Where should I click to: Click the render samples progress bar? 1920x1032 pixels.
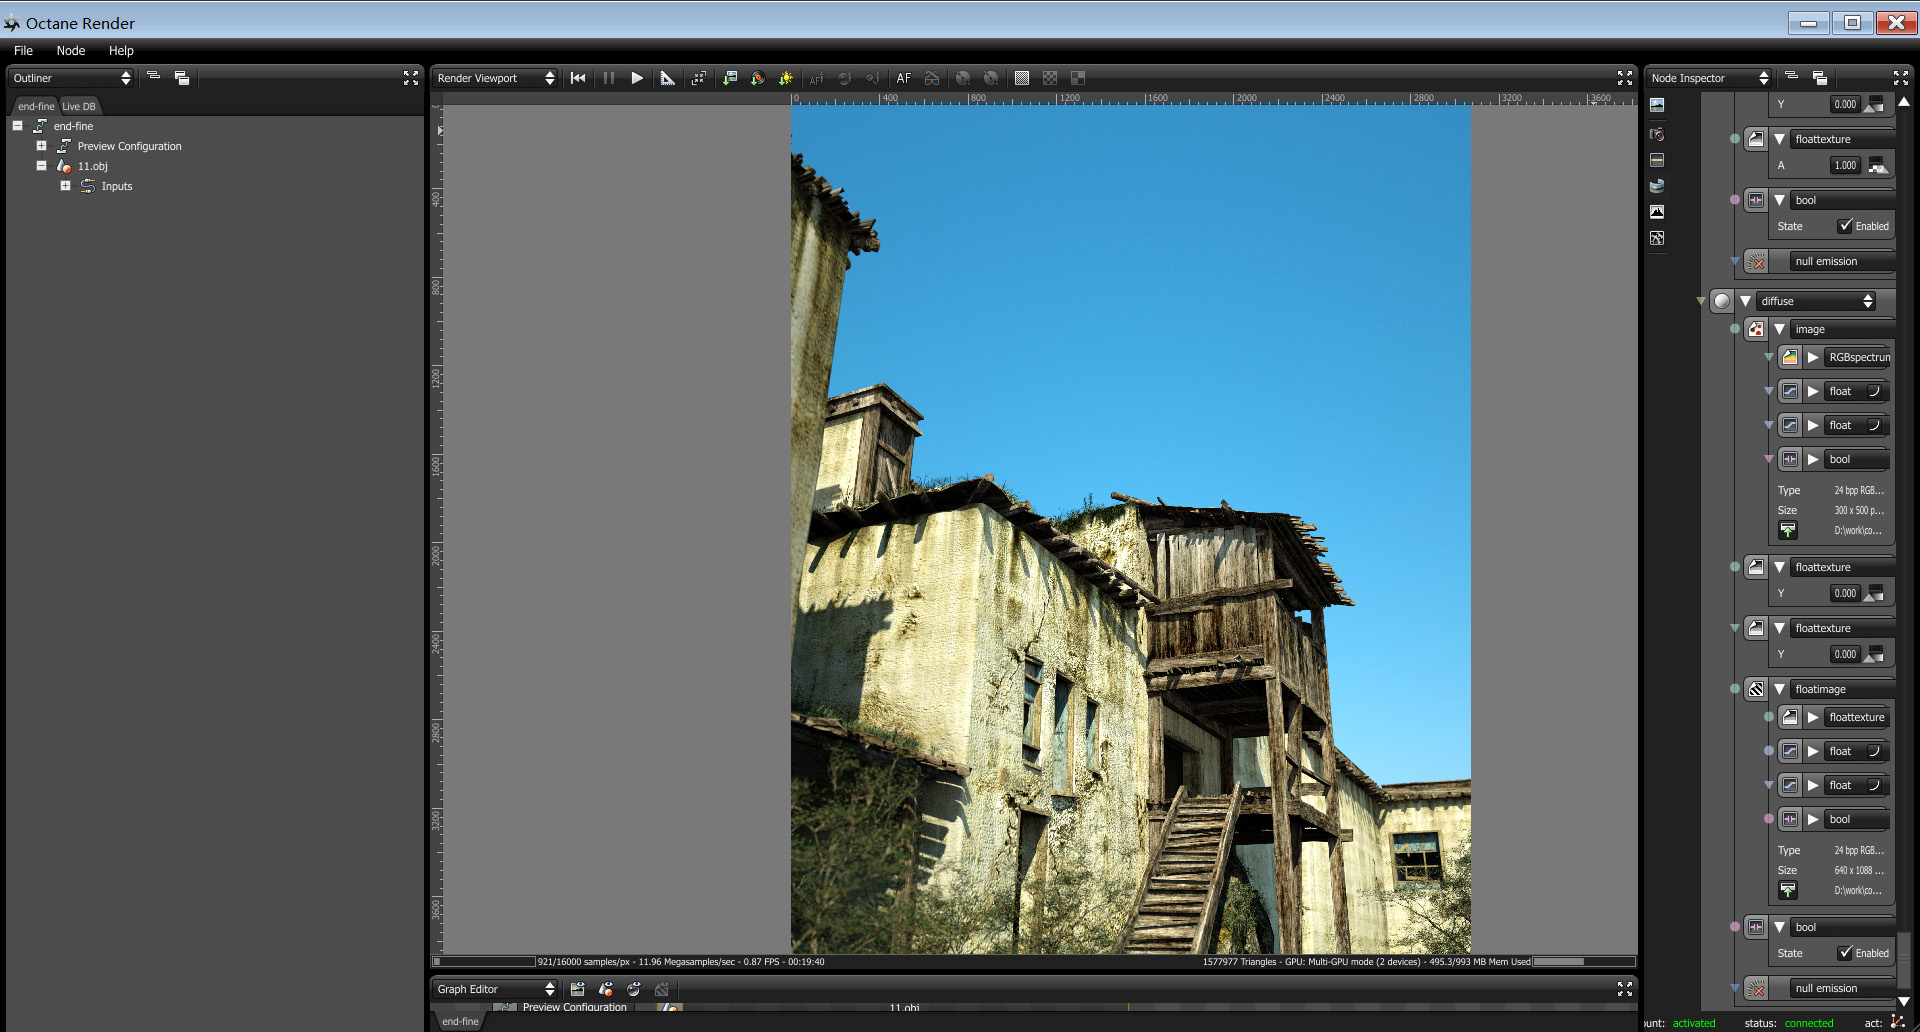point(484,962)
